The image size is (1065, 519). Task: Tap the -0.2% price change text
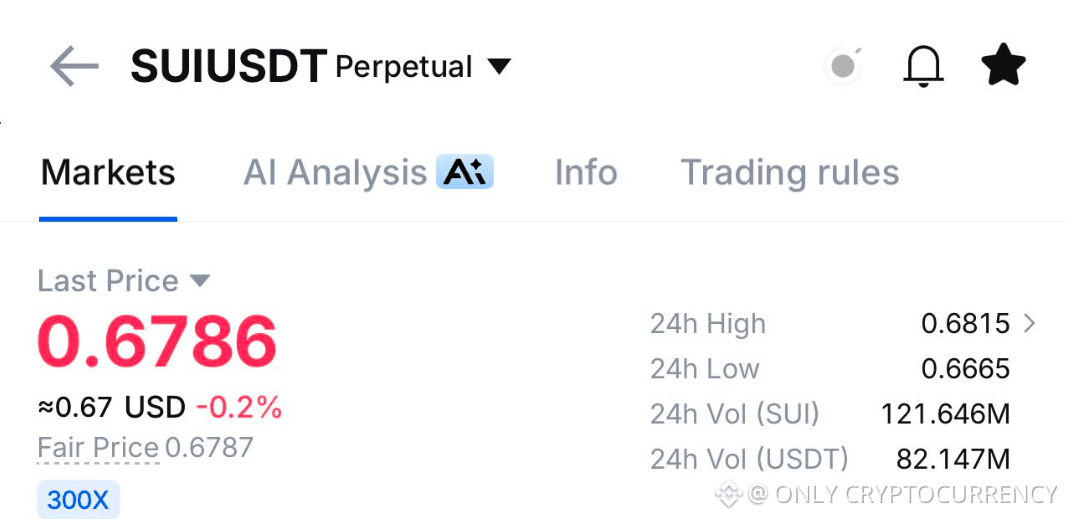tap(238, 408)
